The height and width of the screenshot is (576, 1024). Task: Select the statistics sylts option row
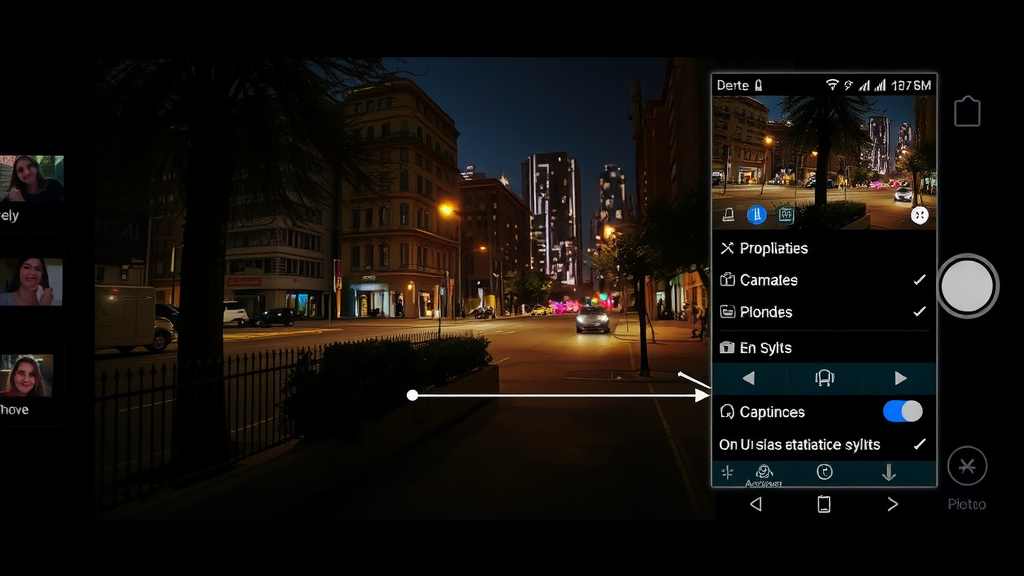(x=800, y=444)
